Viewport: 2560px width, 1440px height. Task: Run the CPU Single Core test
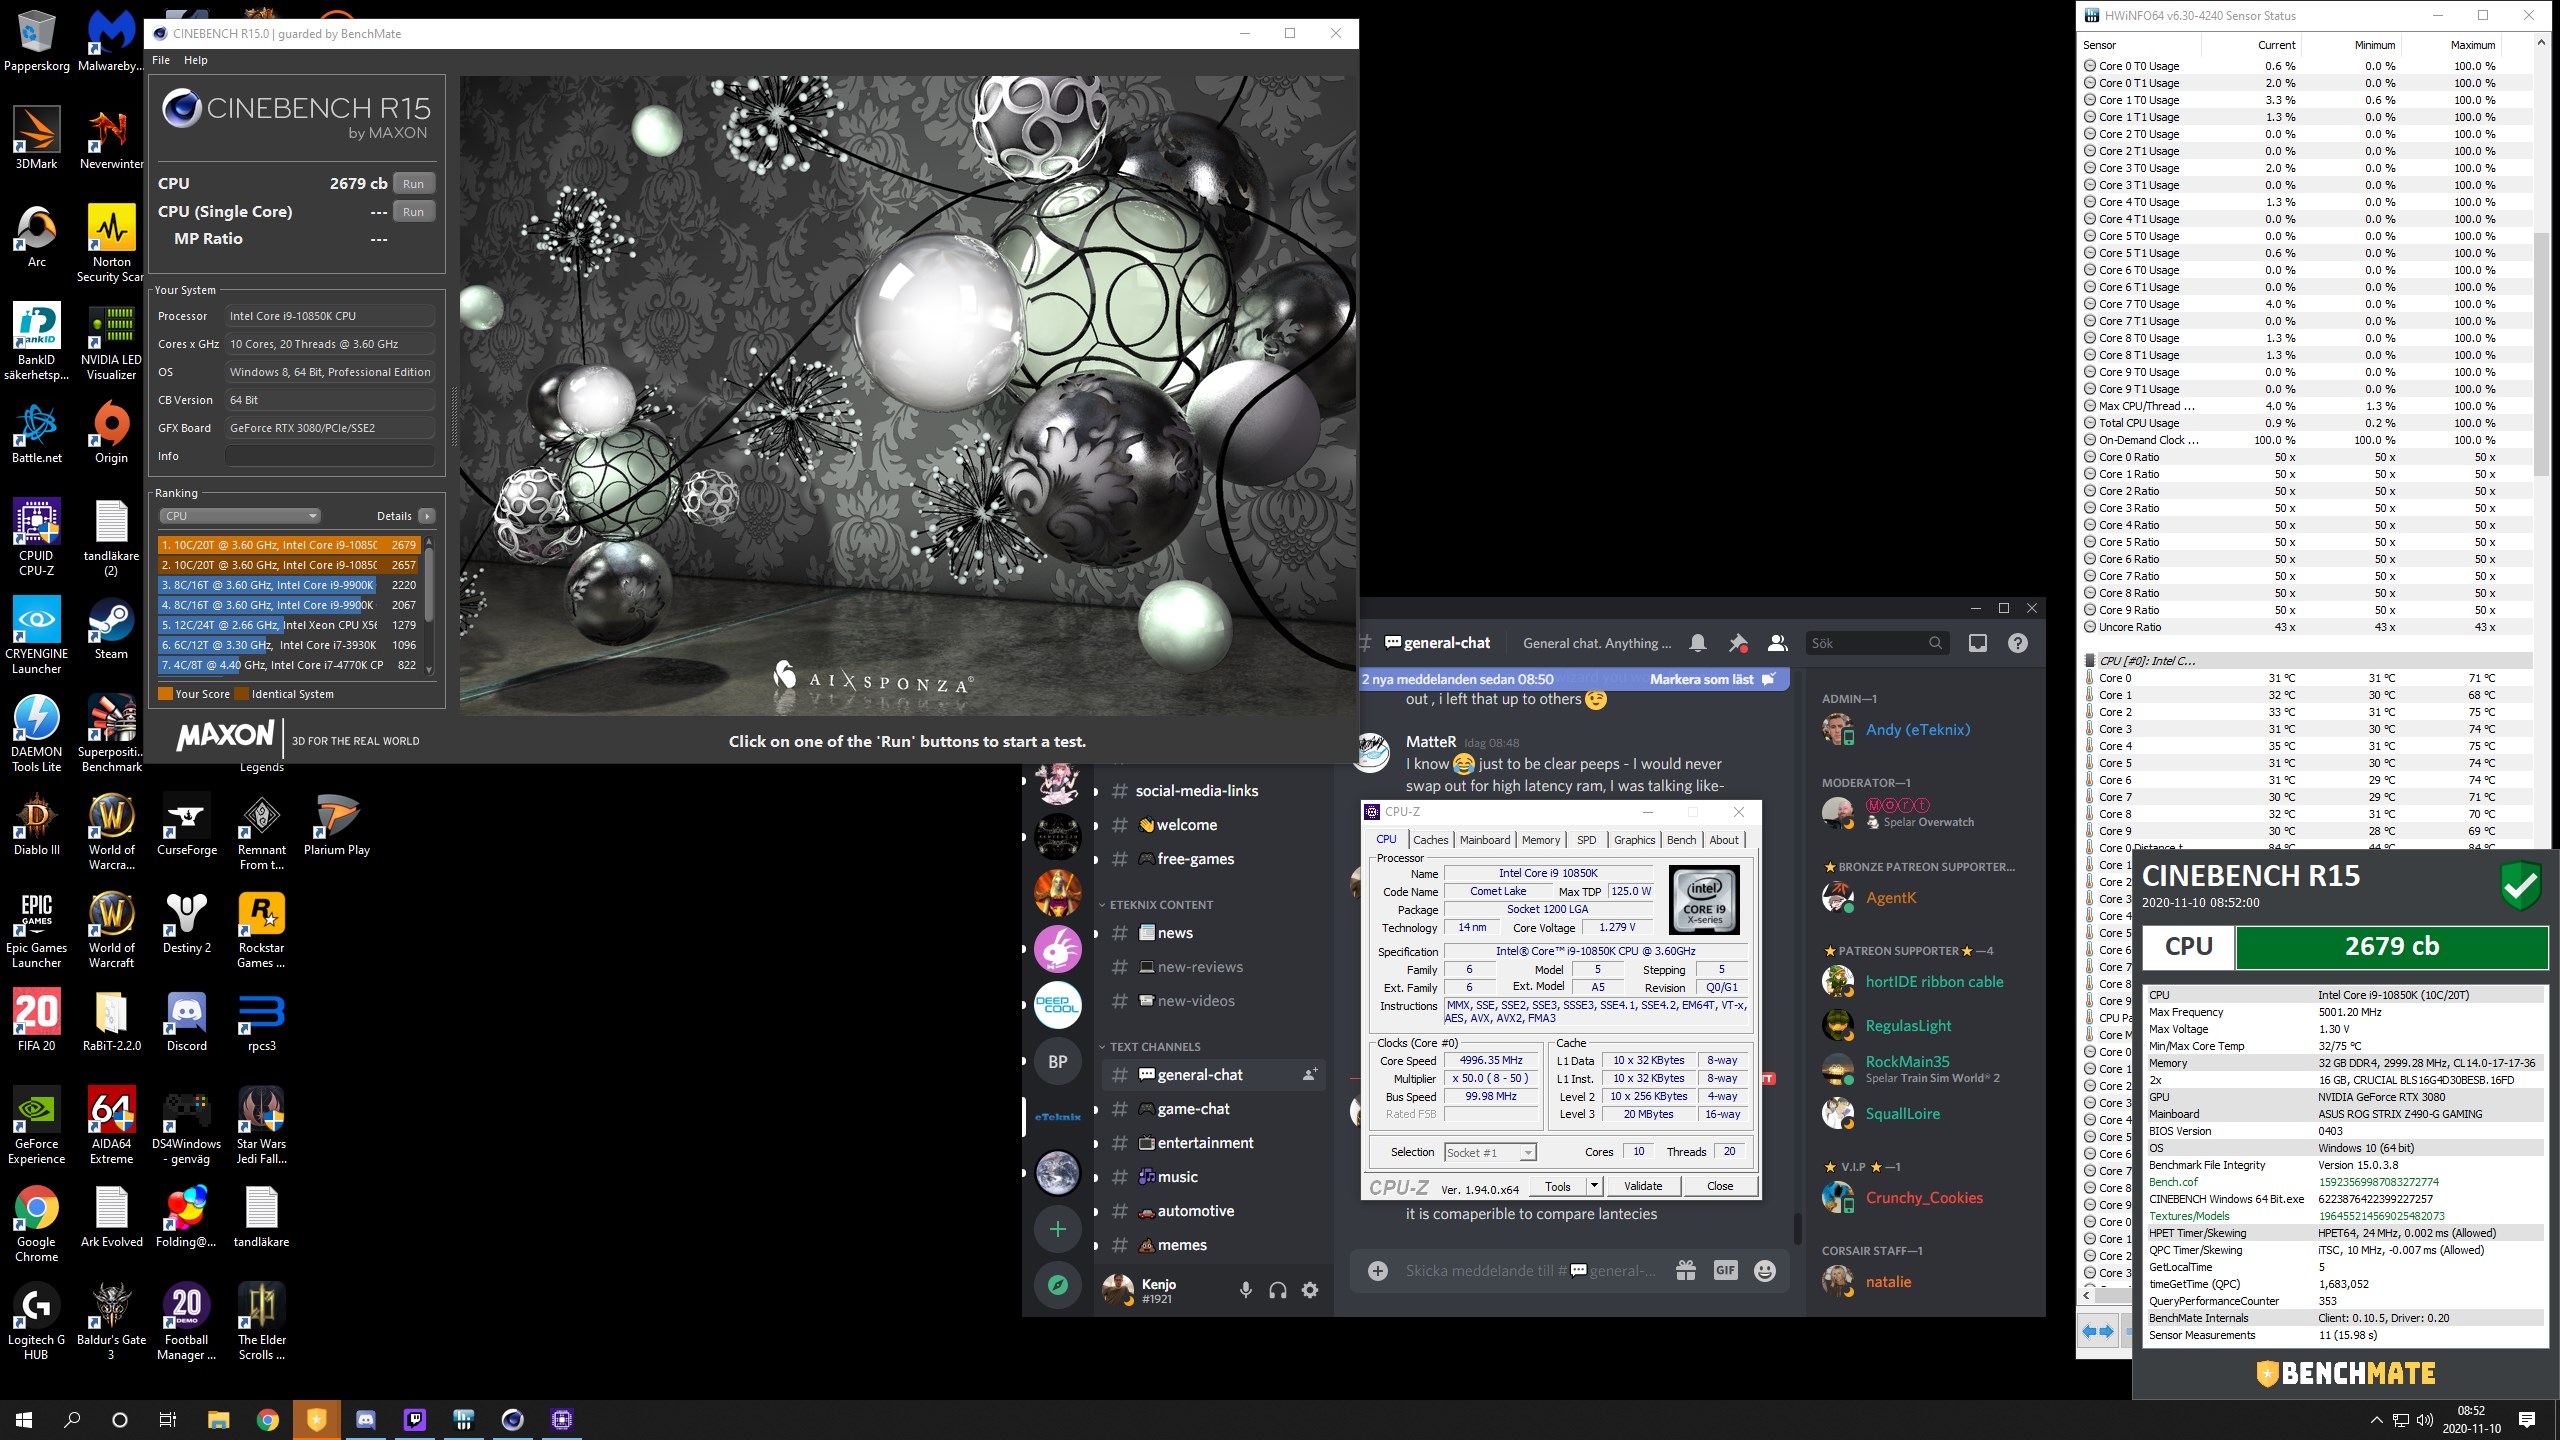coord(414,212)
